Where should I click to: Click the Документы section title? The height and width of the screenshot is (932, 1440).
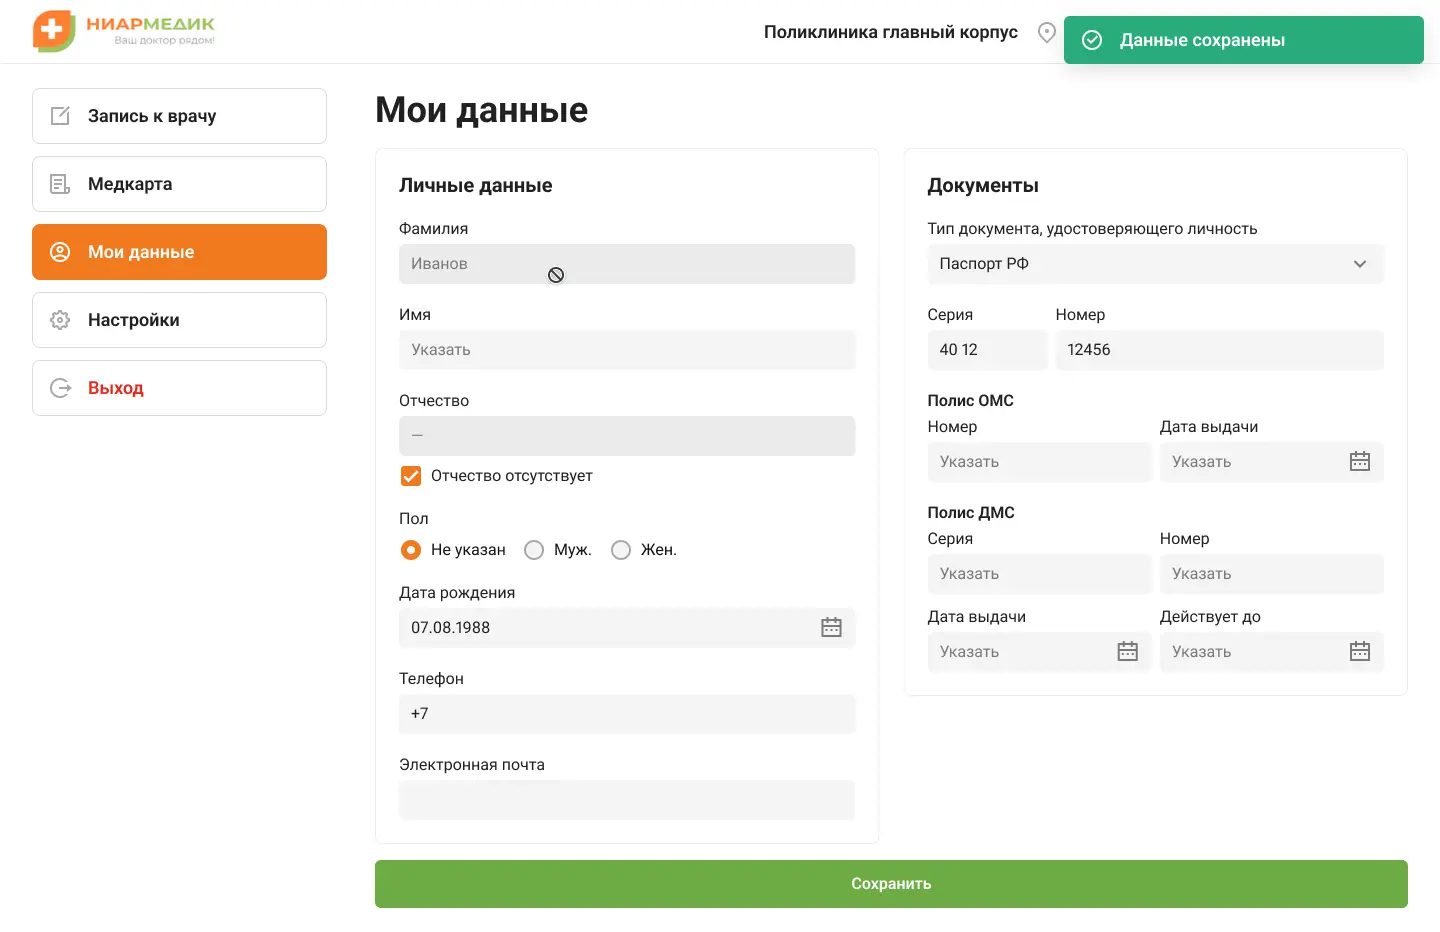(983, 185)
